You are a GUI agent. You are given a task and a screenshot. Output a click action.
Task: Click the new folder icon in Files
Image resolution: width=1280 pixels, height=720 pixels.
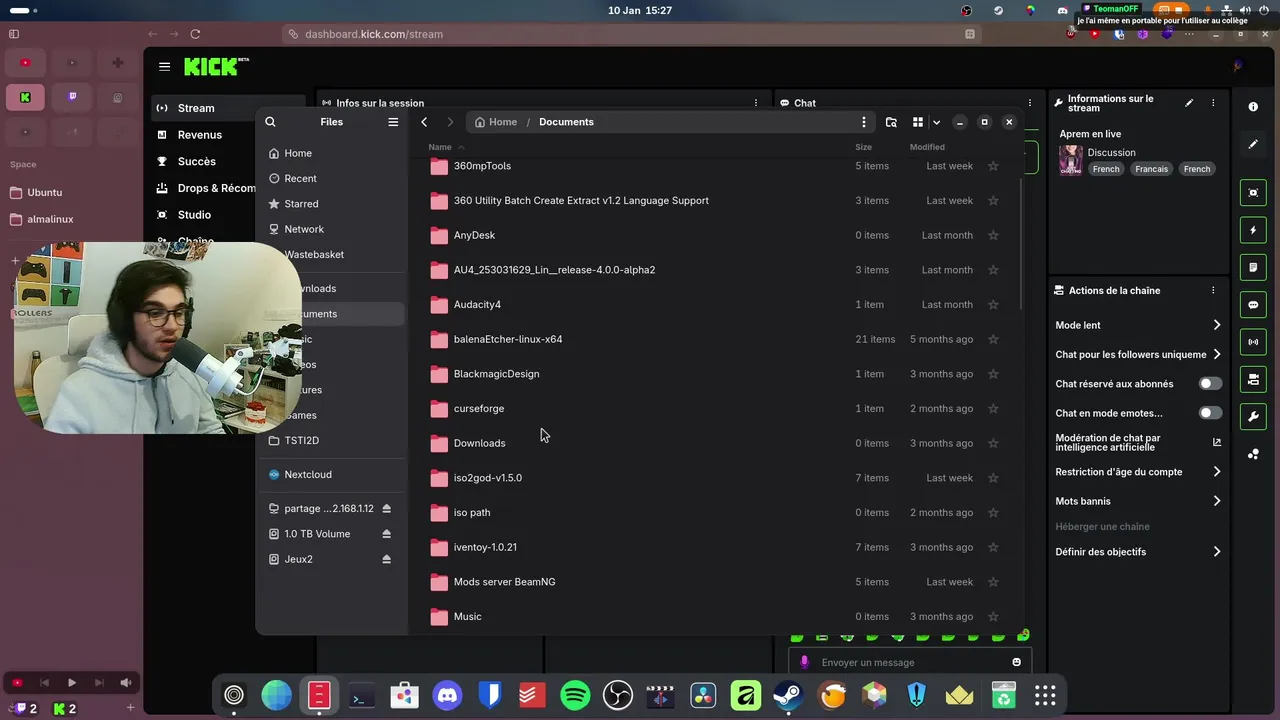pos(891,122)
